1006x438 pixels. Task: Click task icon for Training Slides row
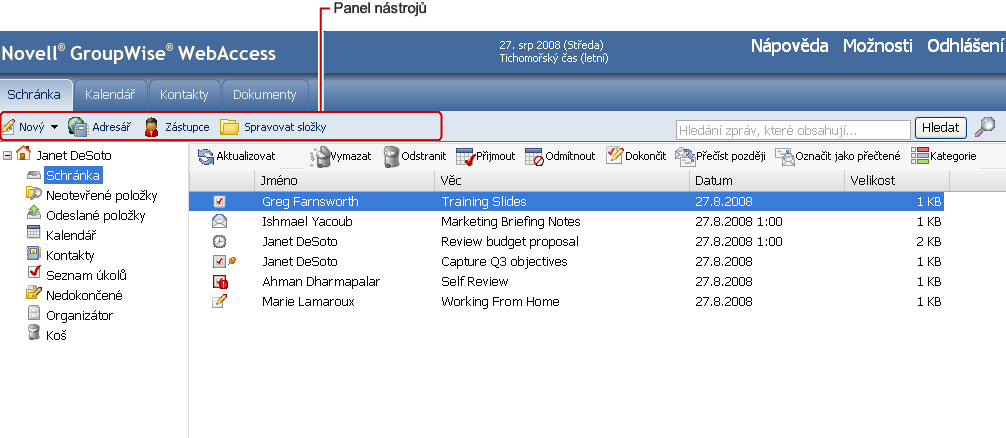219,201
